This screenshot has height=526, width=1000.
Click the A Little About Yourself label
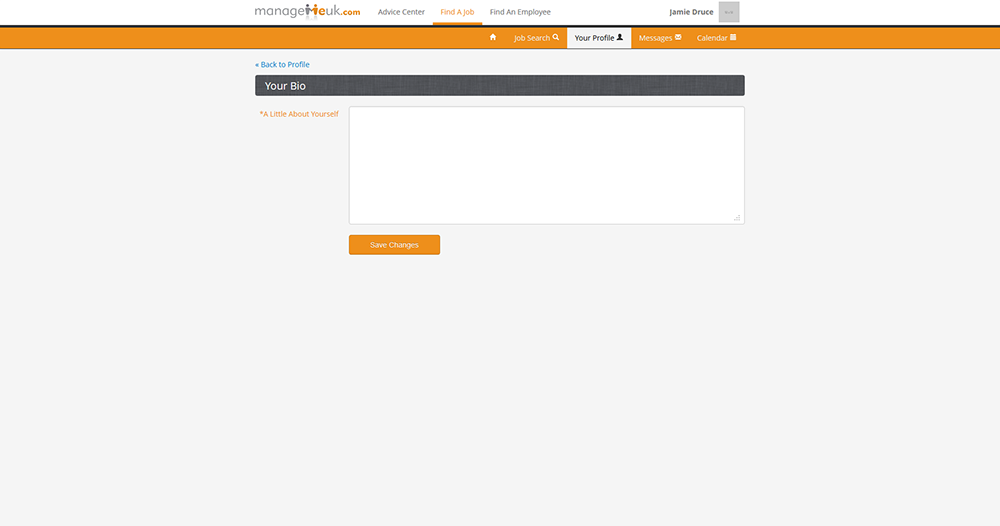pos(299,114)
